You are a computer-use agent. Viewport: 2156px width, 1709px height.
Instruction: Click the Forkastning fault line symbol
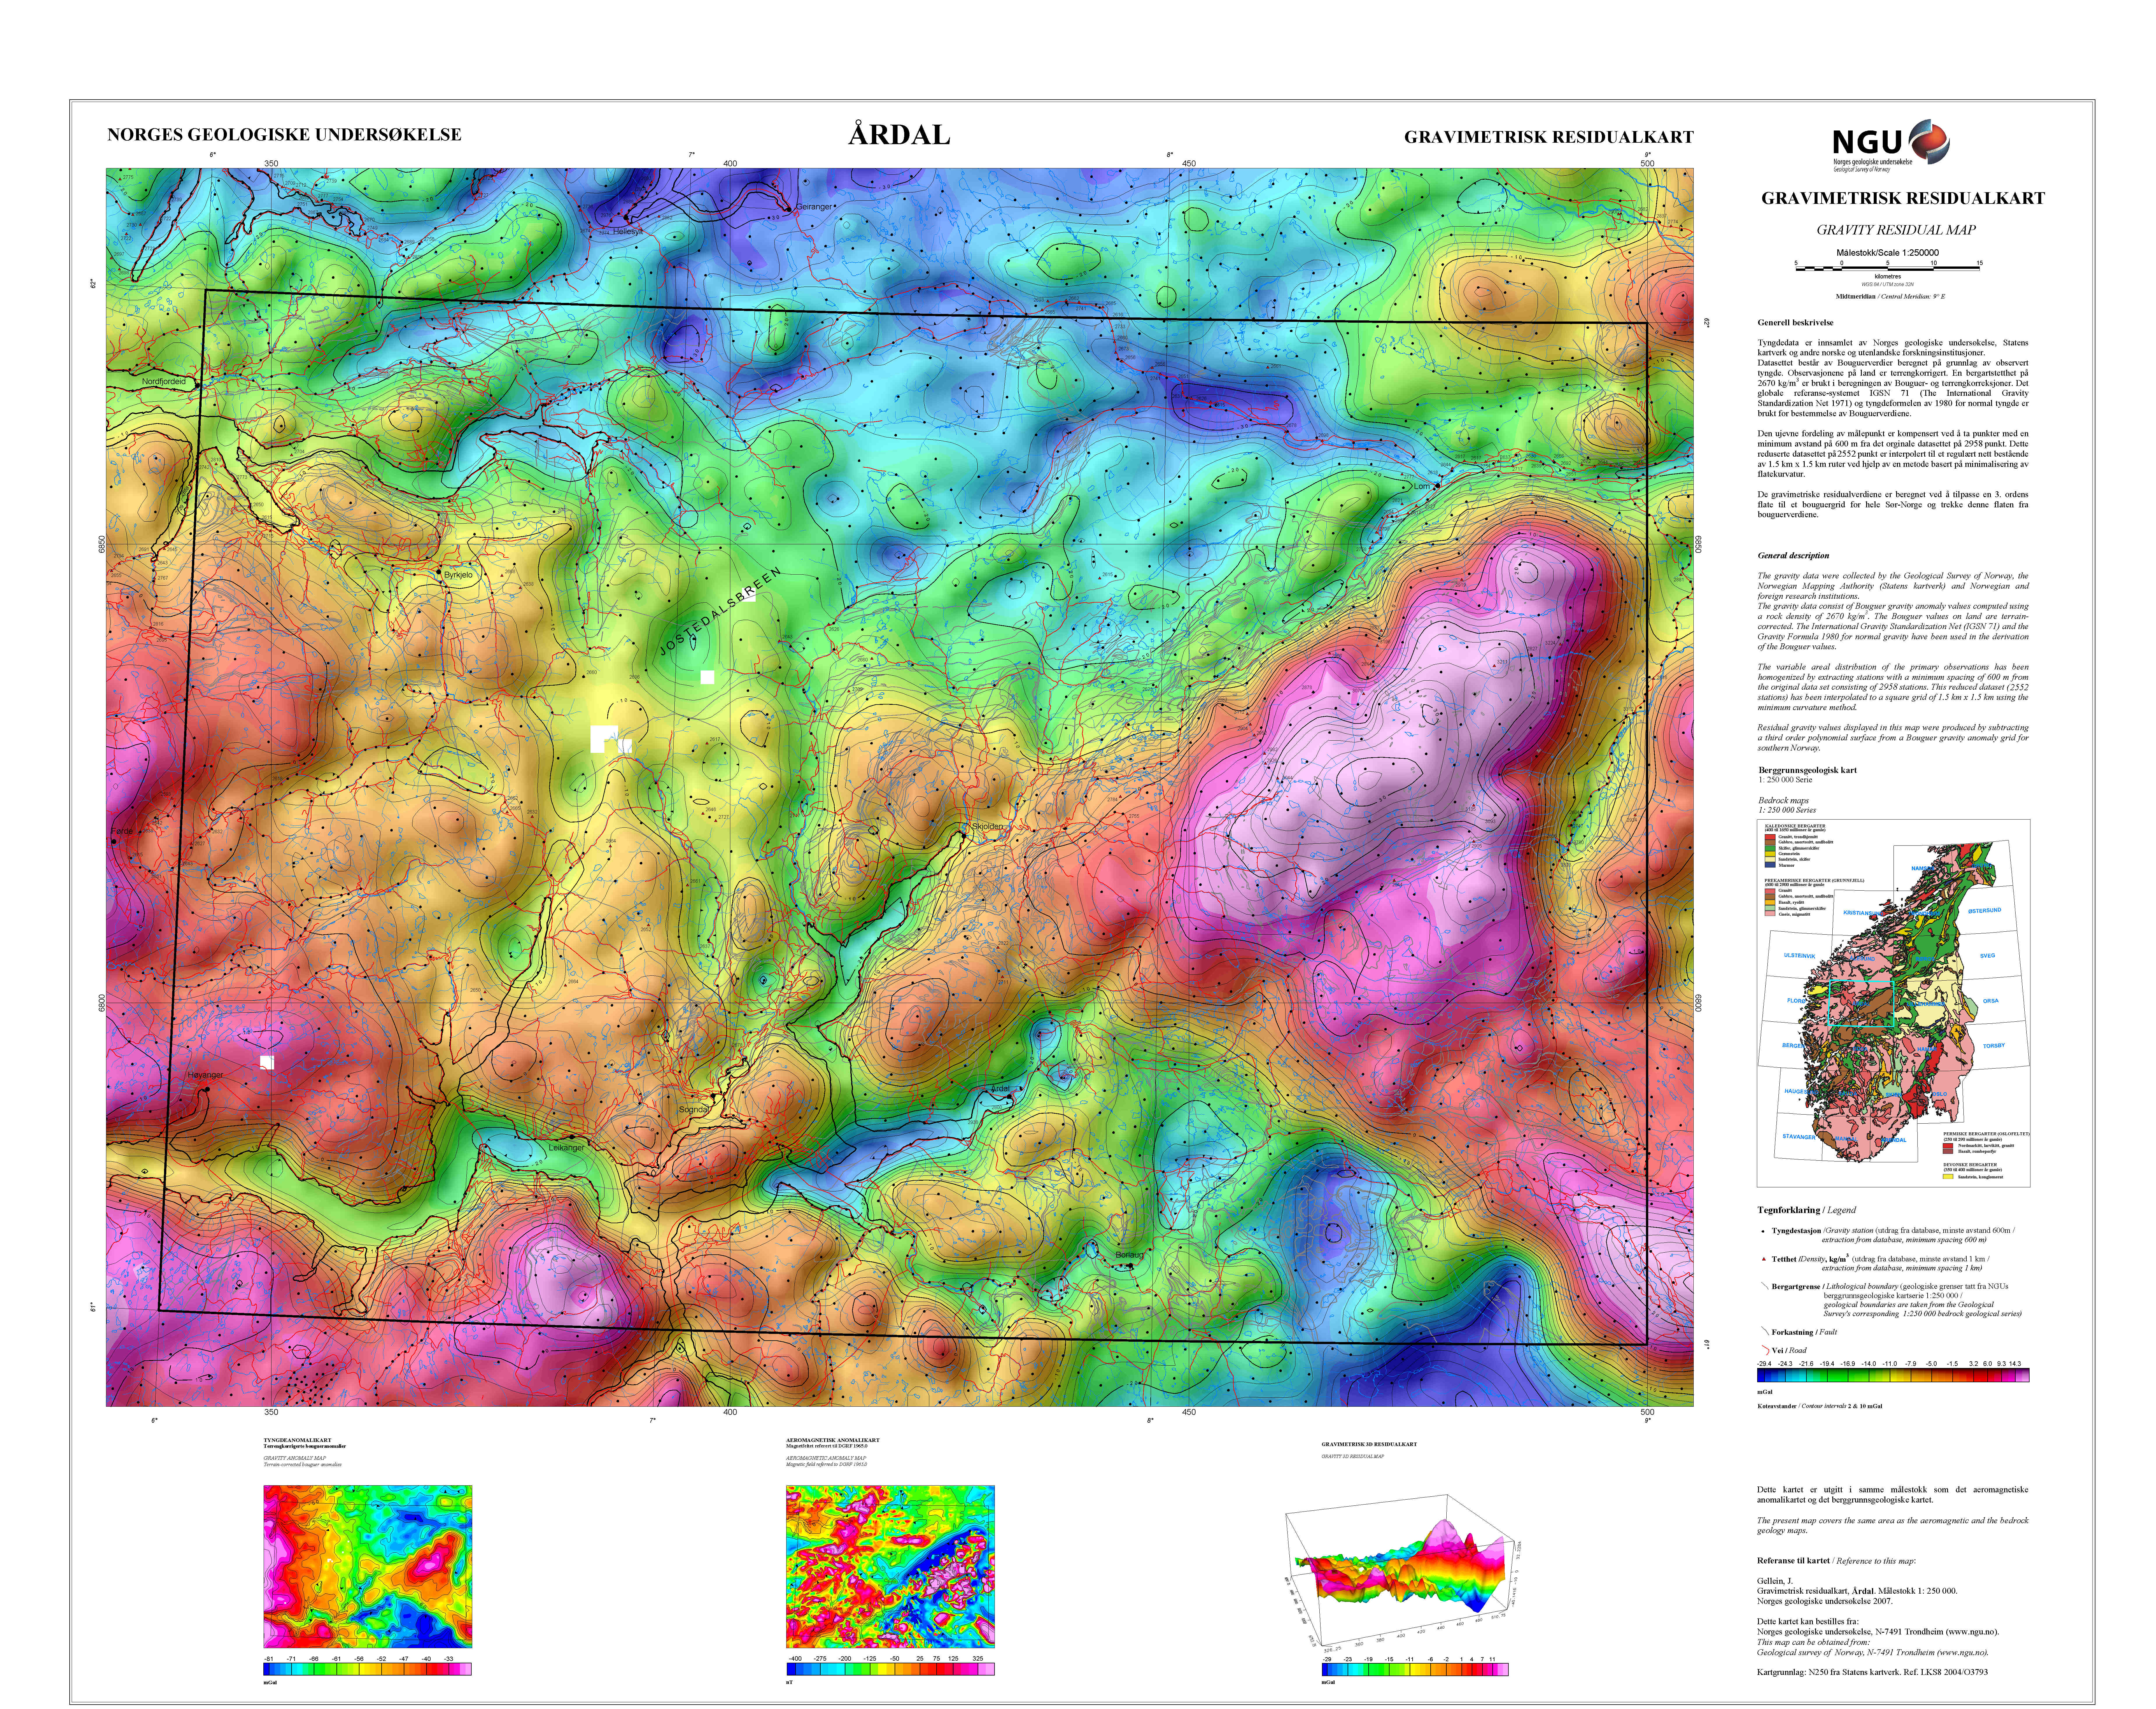1765,1331
